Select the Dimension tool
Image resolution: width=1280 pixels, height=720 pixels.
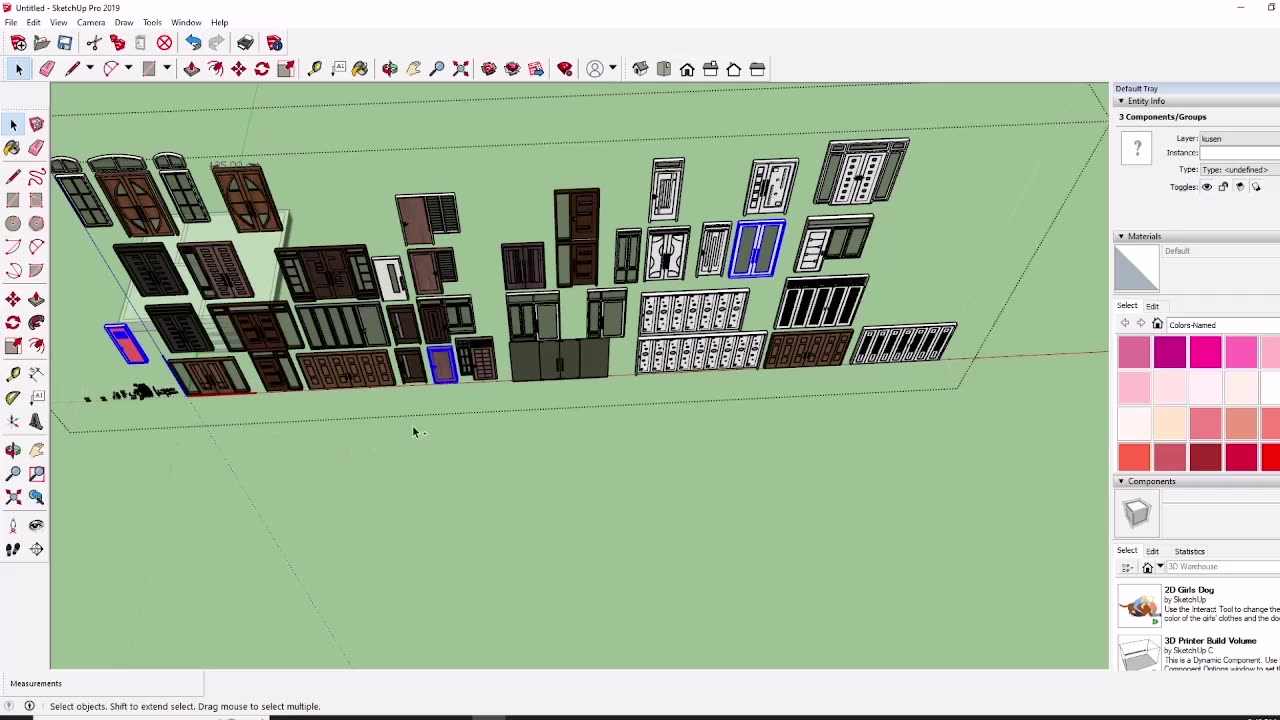36,374
